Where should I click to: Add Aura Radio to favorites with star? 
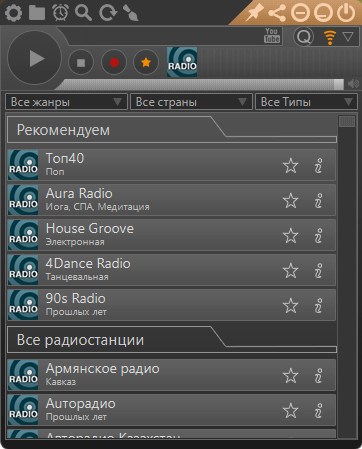291,200
